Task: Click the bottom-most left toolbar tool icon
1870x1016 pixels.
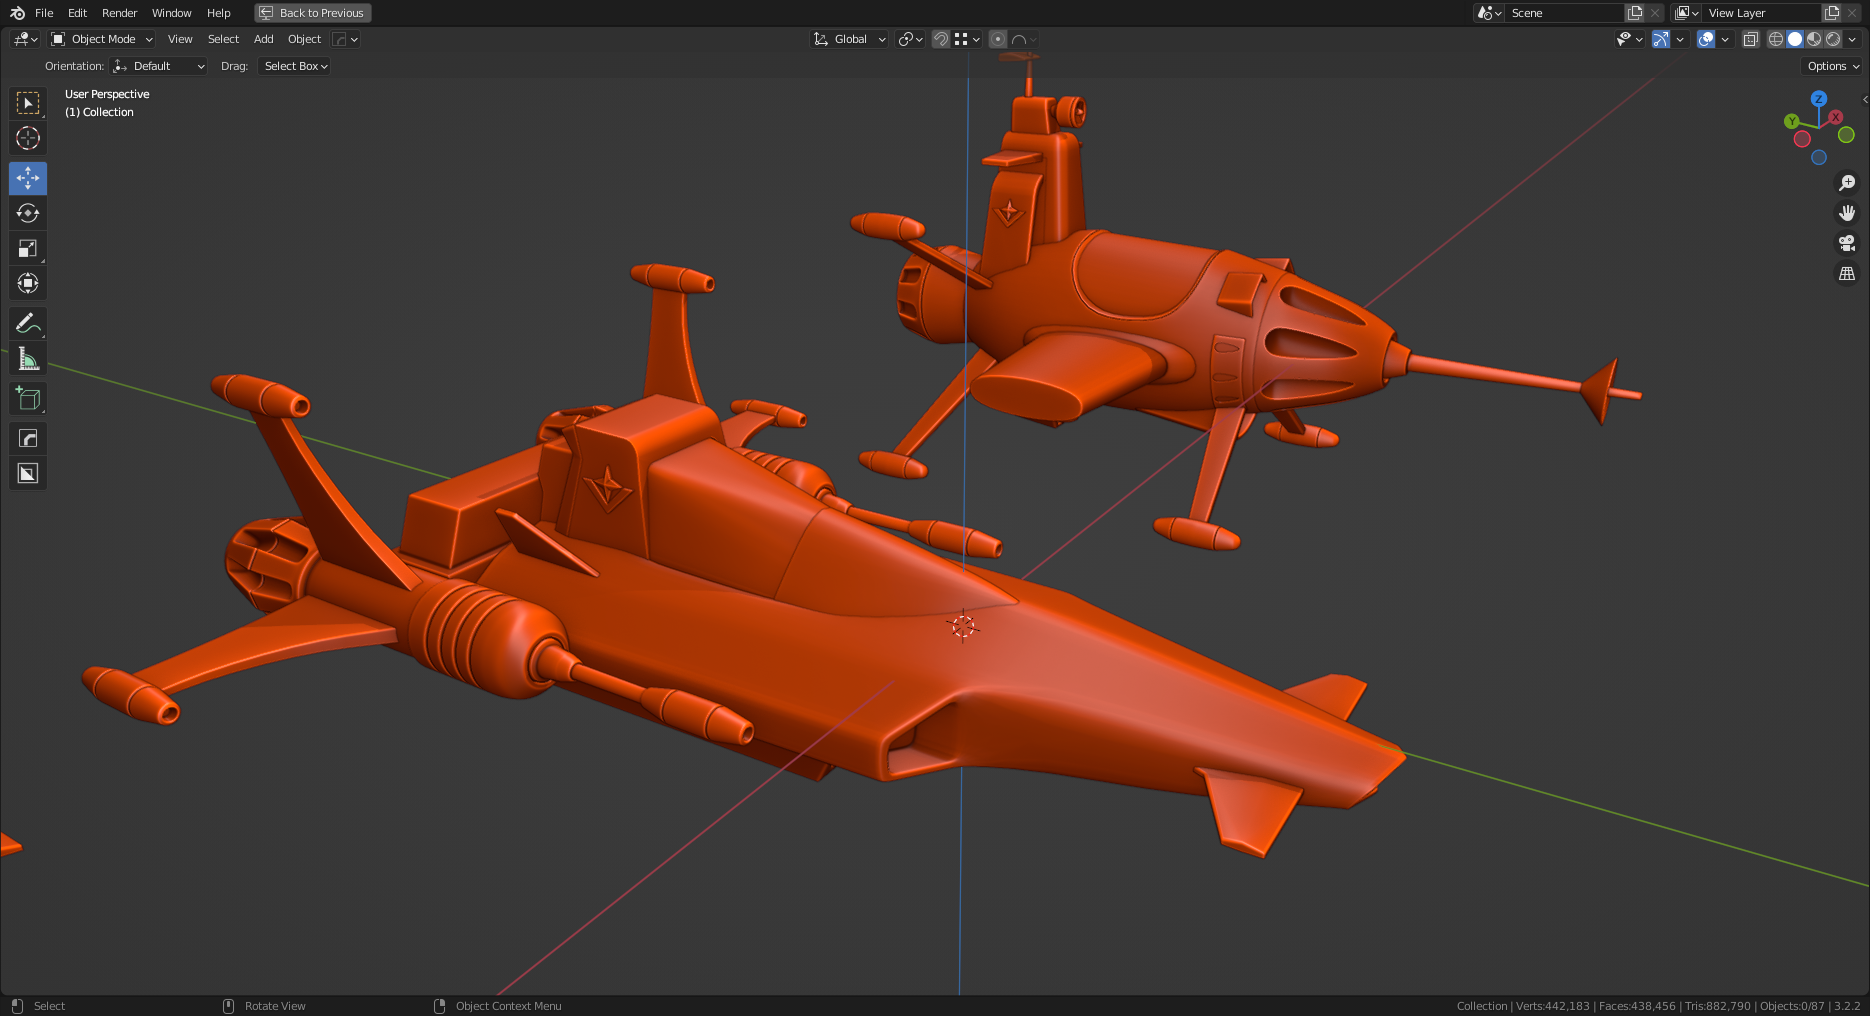Action: click(x=28, y=473)
